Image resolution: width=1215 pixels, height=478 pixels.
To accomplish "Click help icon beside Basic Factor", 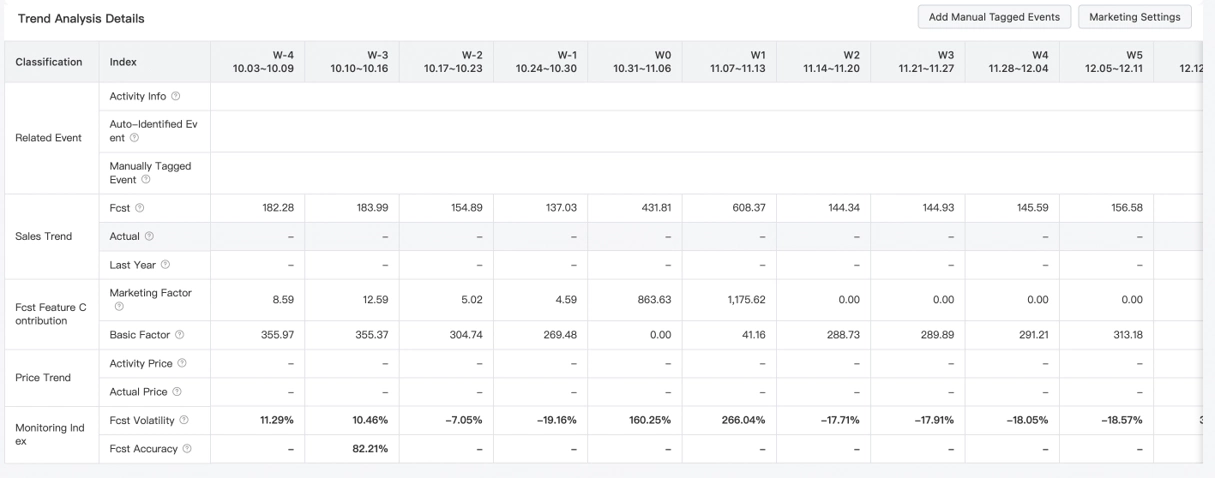I will point(180,335).
